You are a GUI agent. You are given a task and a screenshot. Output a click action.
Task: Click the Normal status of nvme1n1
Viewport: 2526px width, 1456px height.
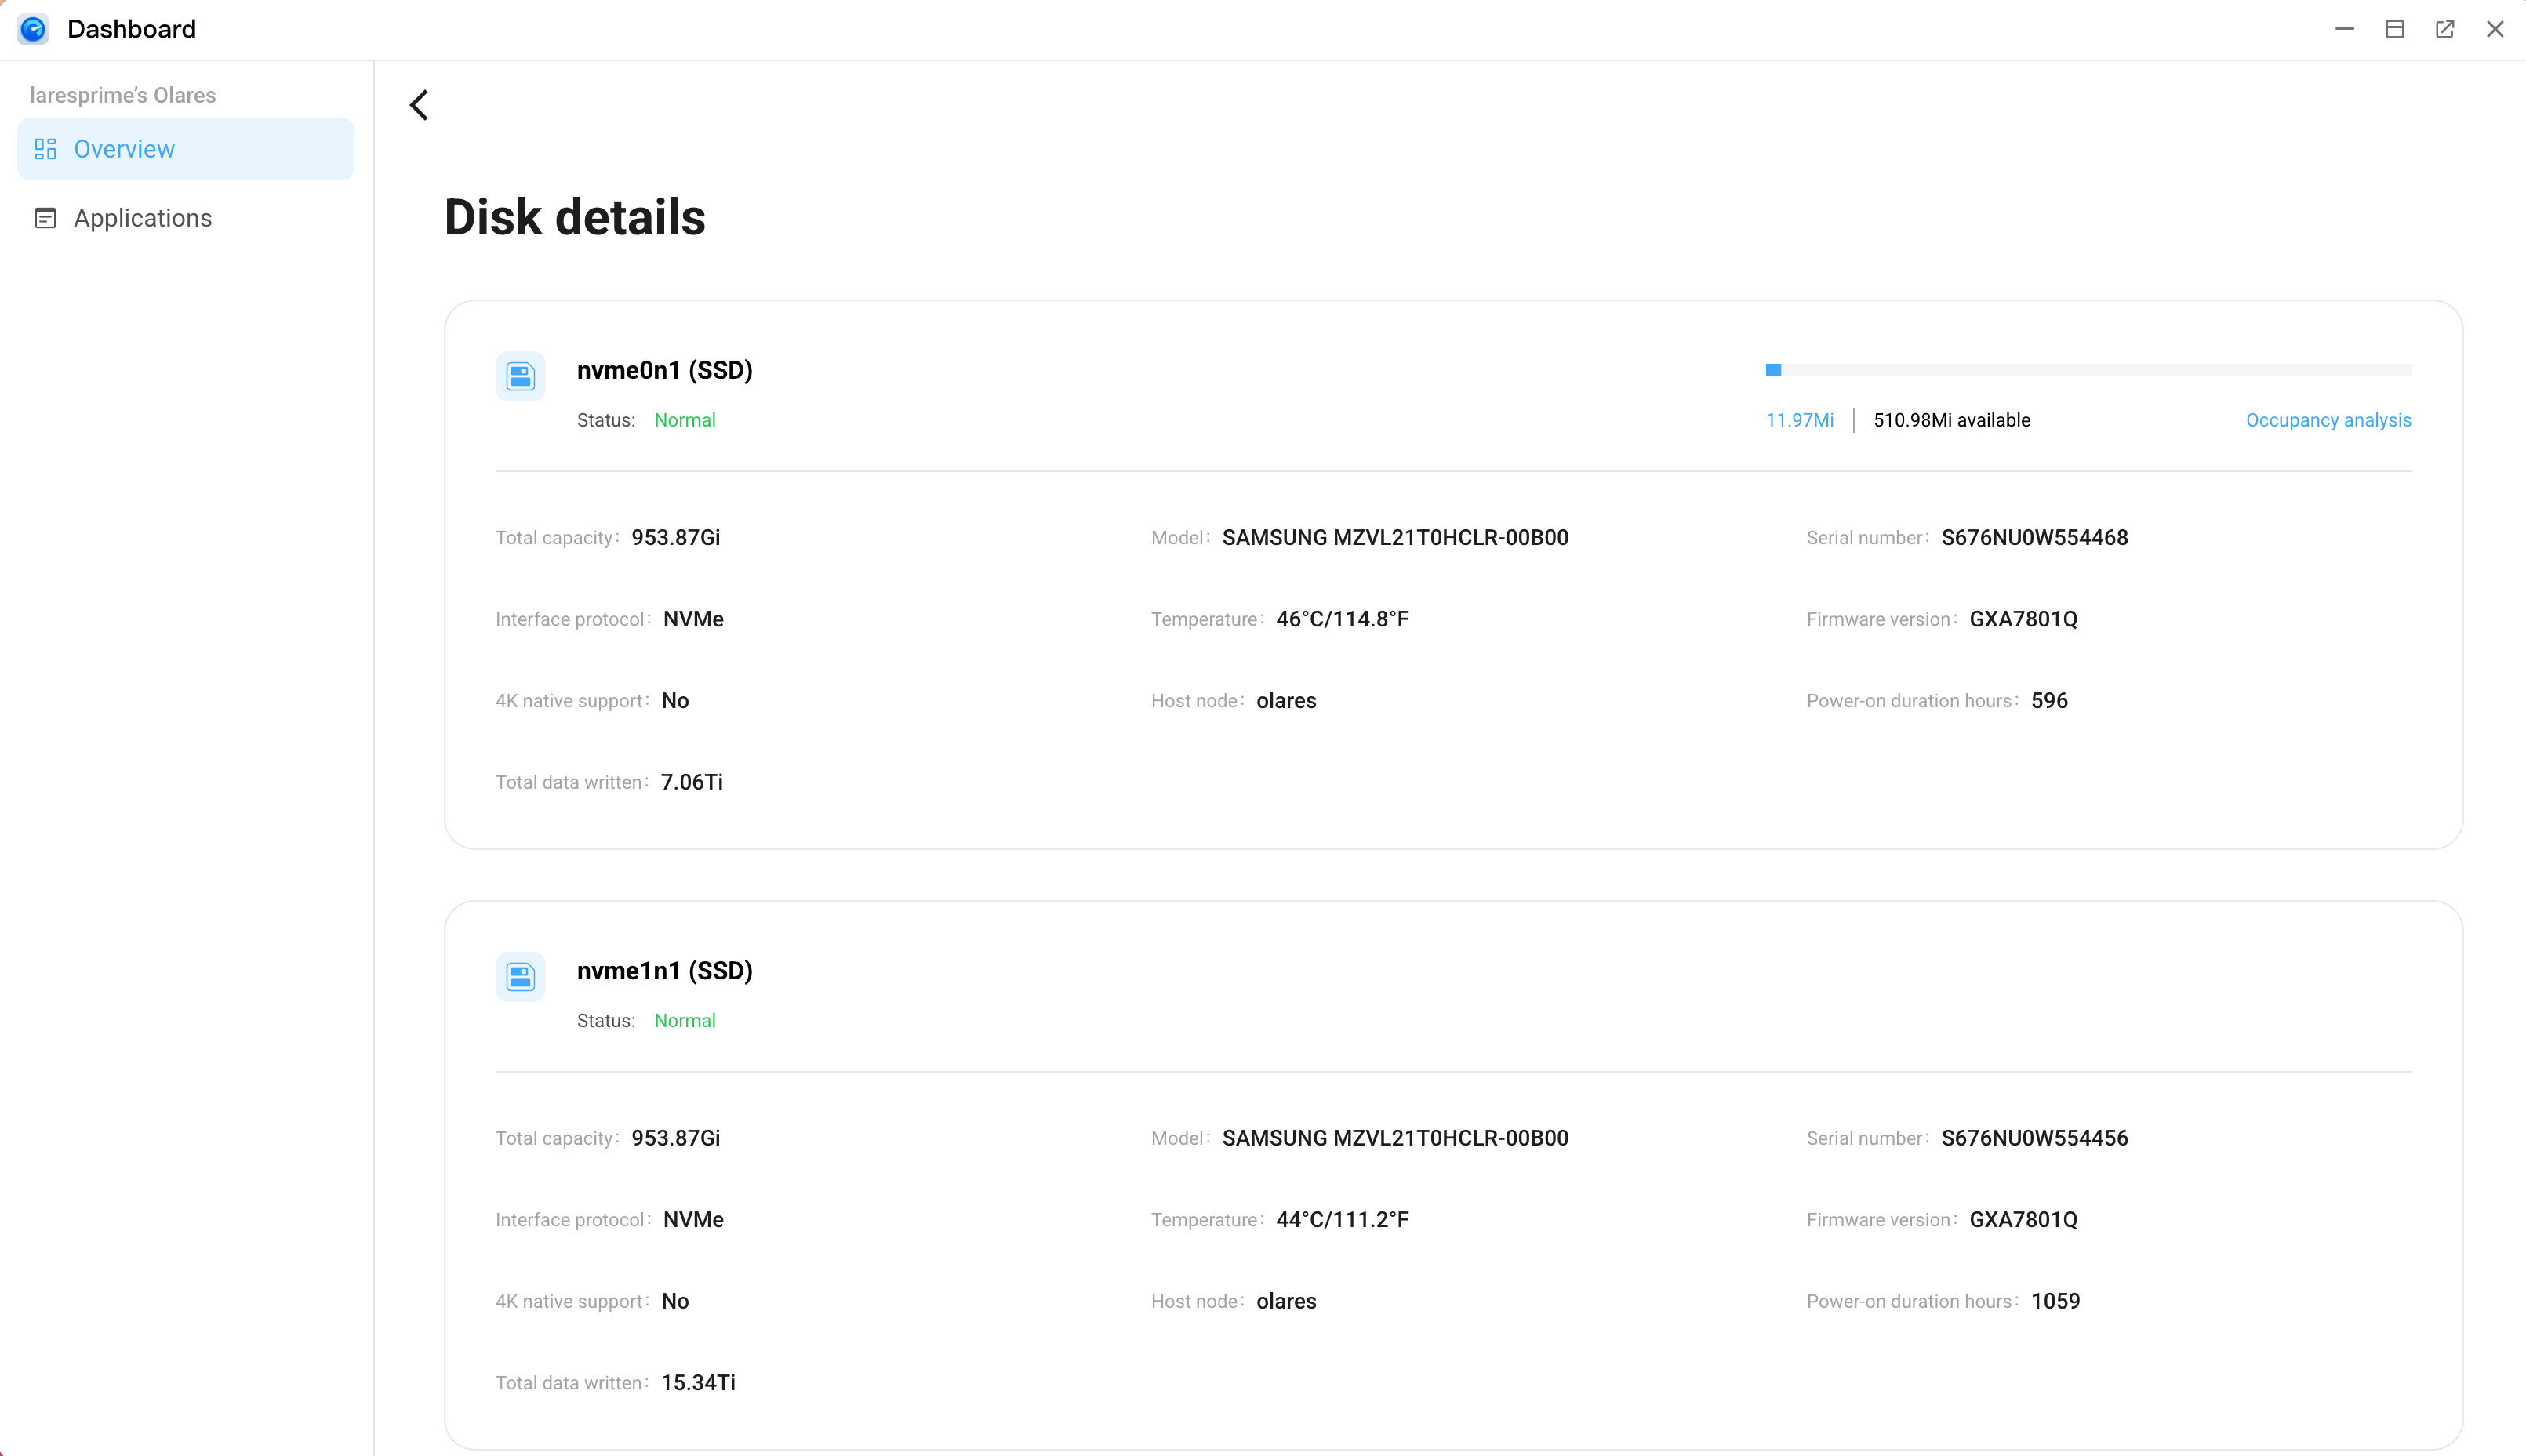pyautogui.click(x=684, y=1021)
